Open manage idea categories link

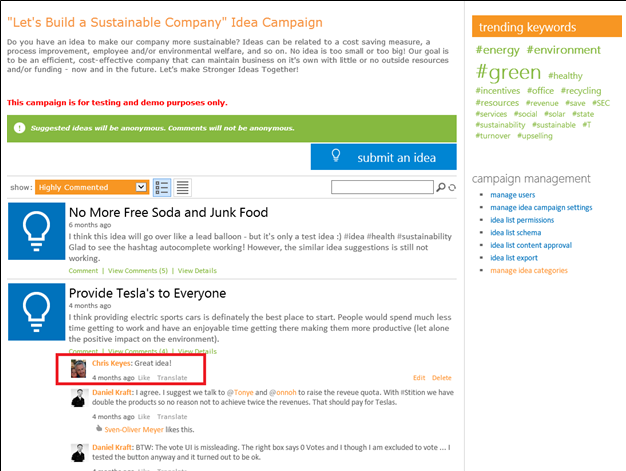[528, 270]
